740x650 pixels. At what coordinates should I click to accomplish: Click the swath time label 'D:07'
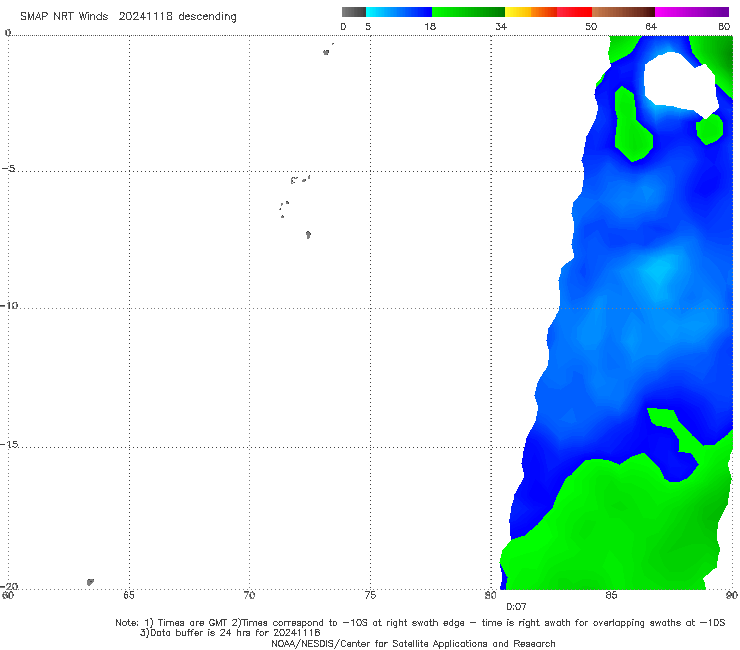point(516,607)
